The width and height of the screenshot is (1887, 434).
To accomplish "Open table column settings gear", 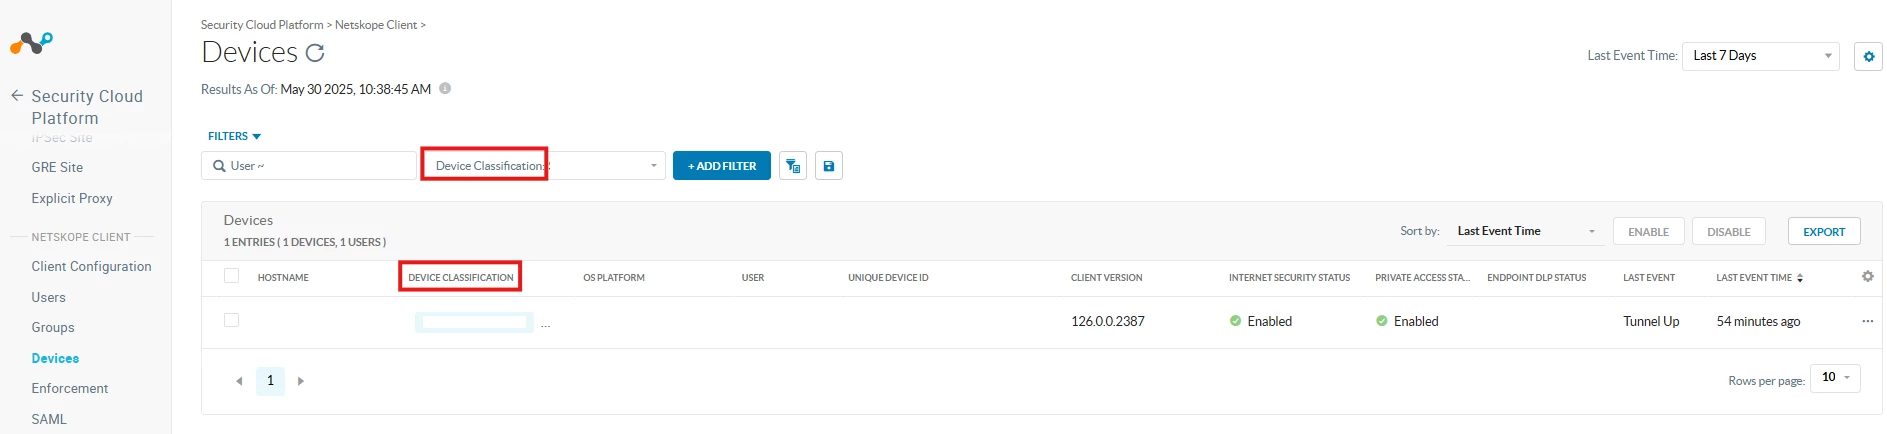I will 1867,276.
